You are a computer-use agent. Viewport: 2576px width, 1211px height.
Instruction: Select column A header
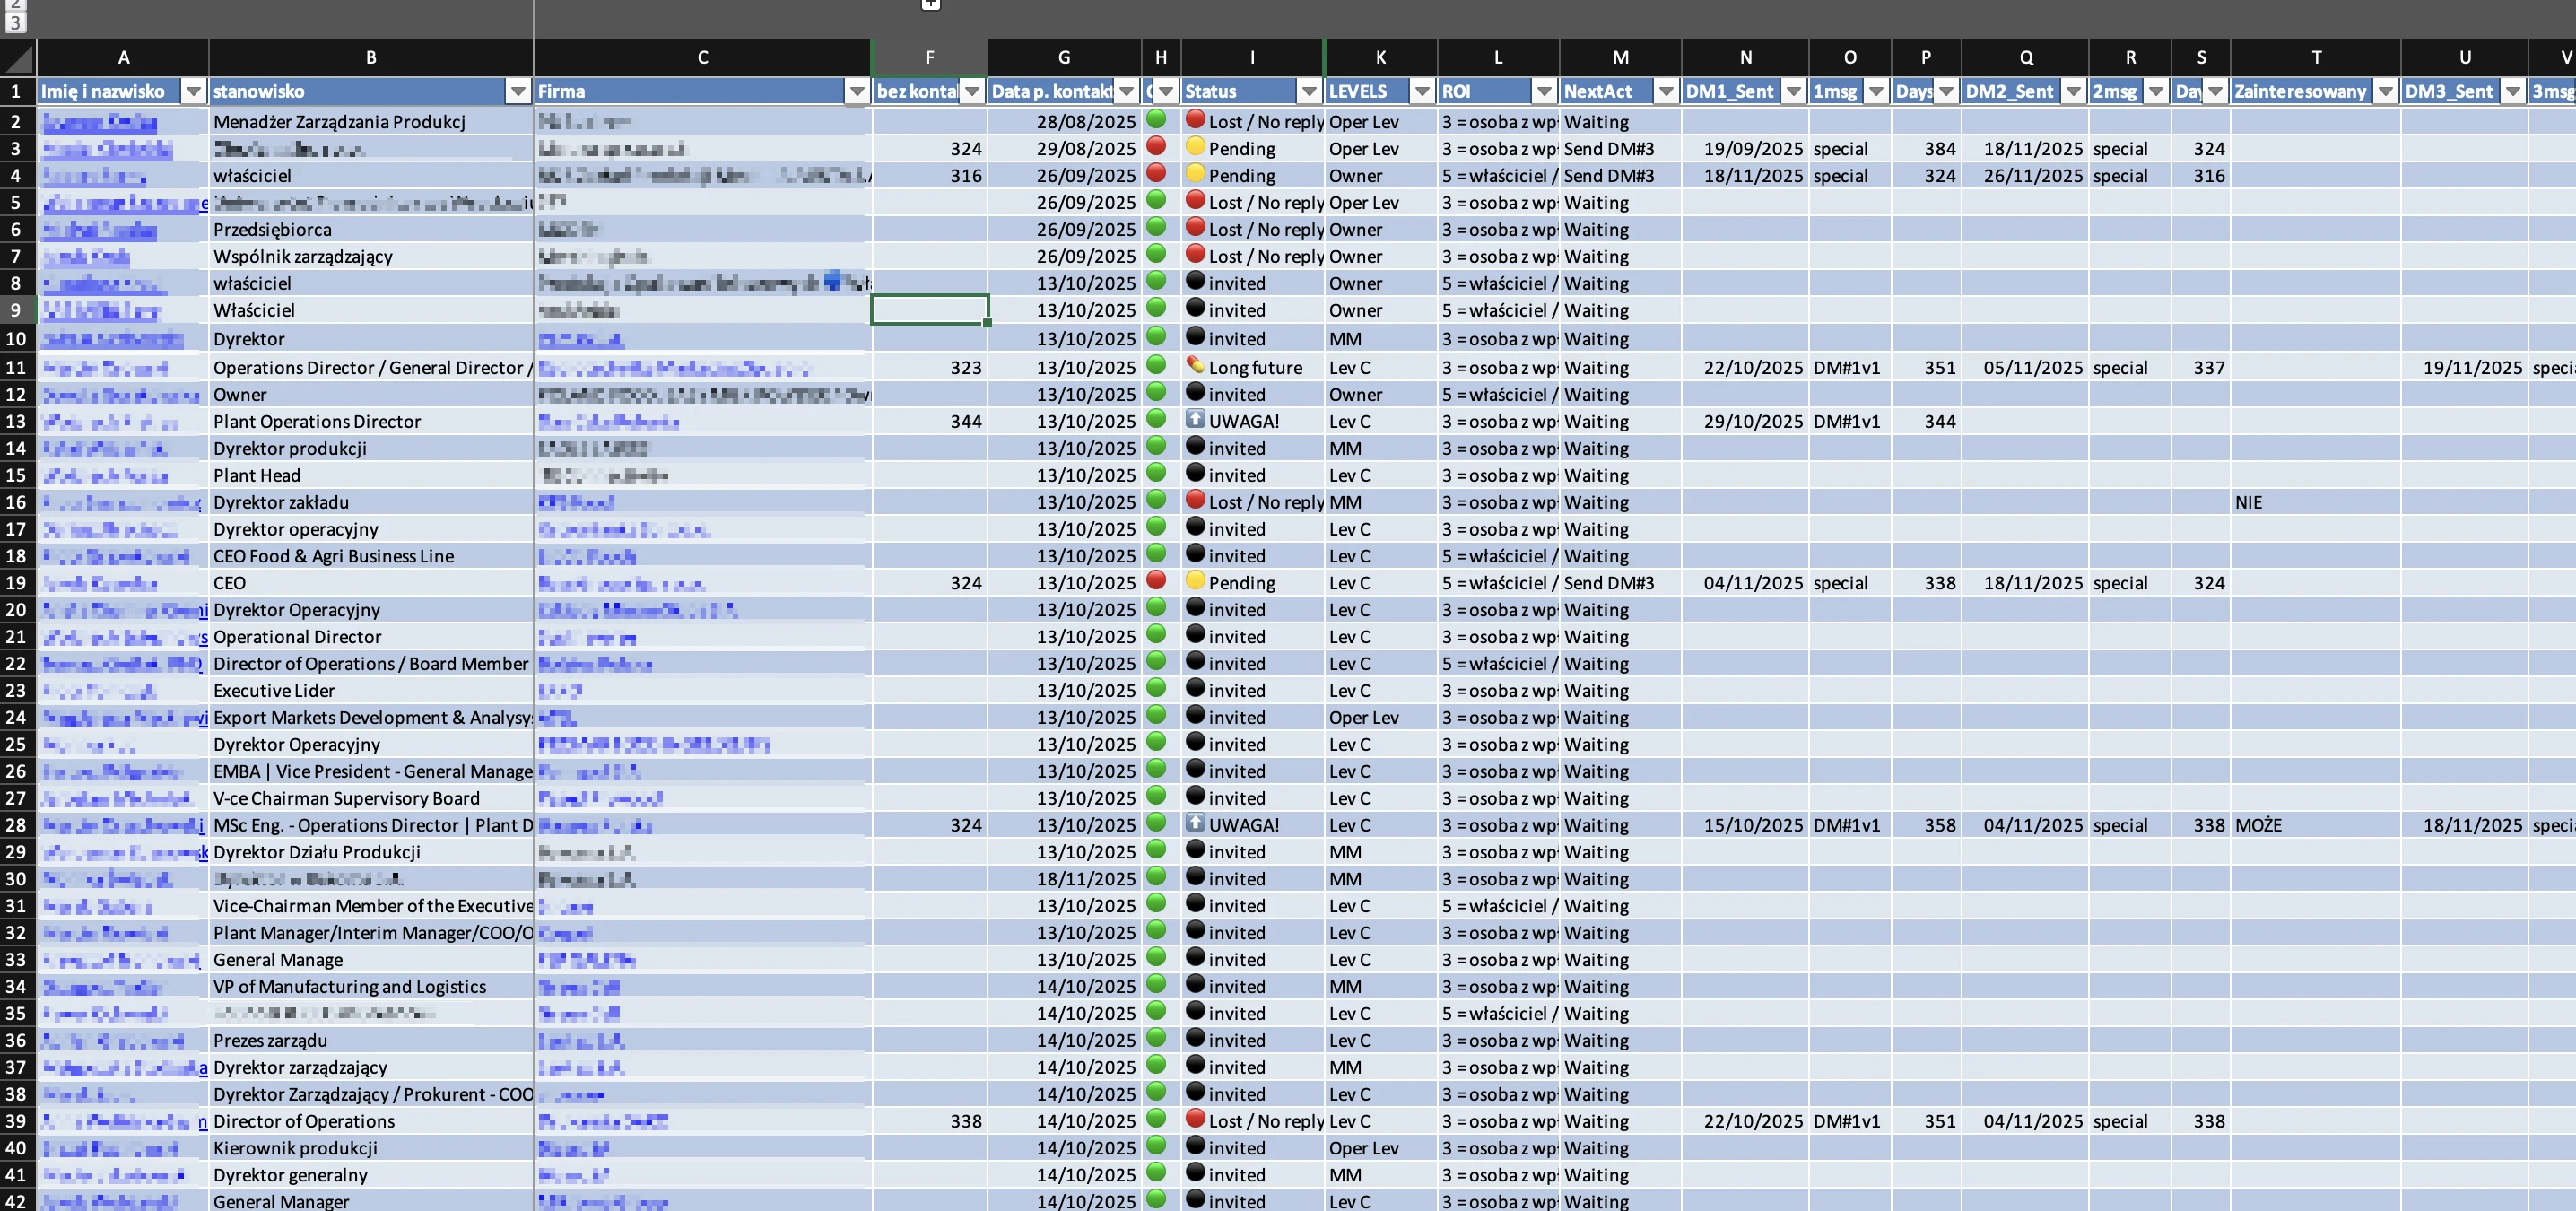coord(123,57)
